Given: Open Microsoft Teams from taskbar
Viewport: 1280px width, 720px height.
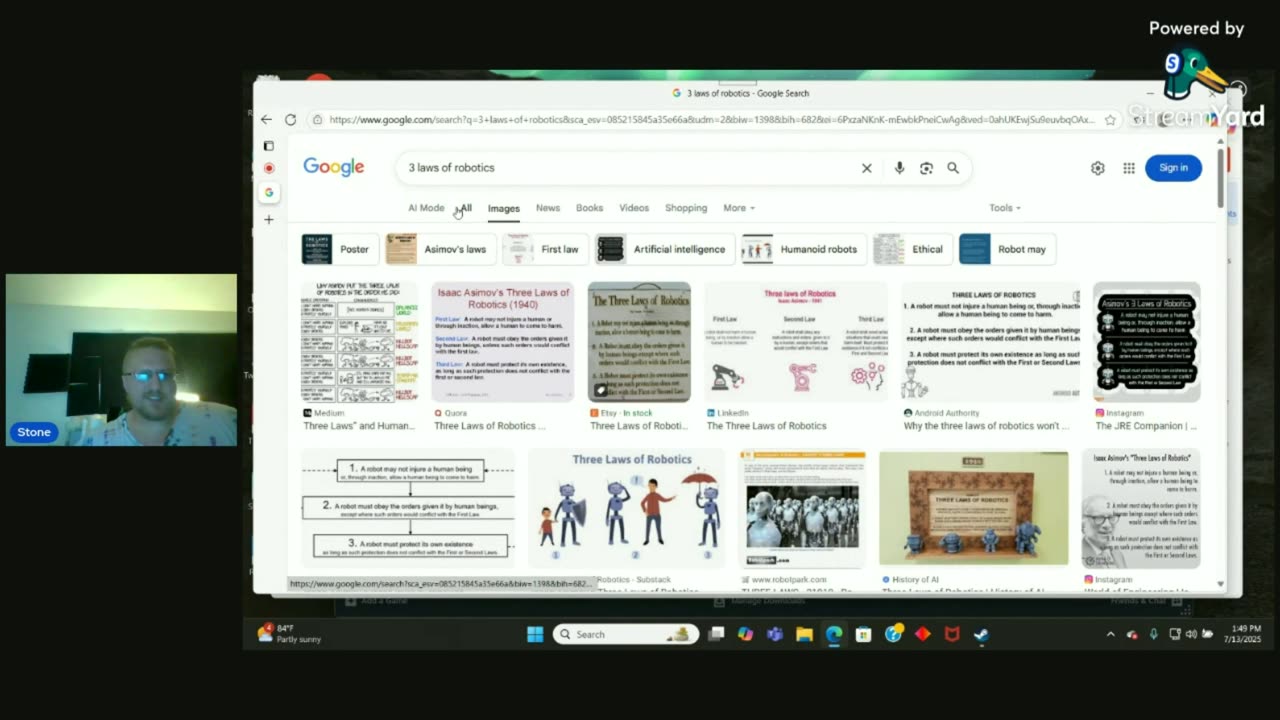Looking at the screenshot, I should [x=775, y=634].
